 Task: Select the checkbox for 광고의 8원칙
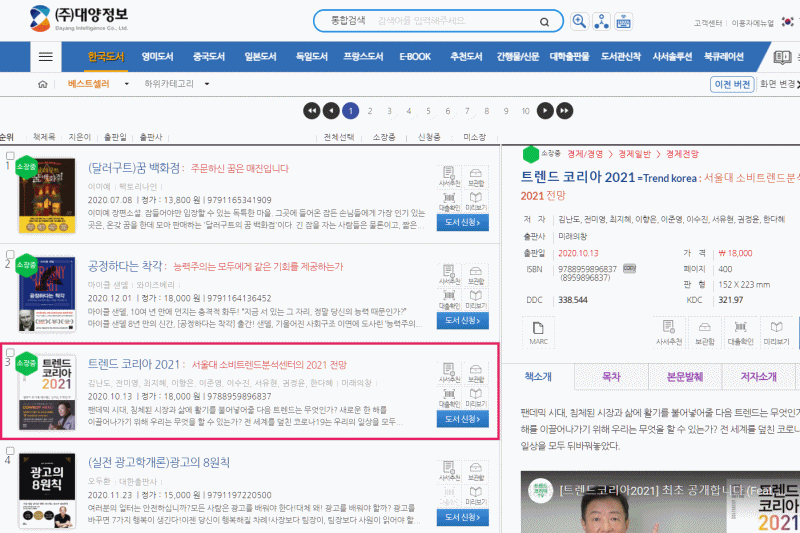coord(10,451)
